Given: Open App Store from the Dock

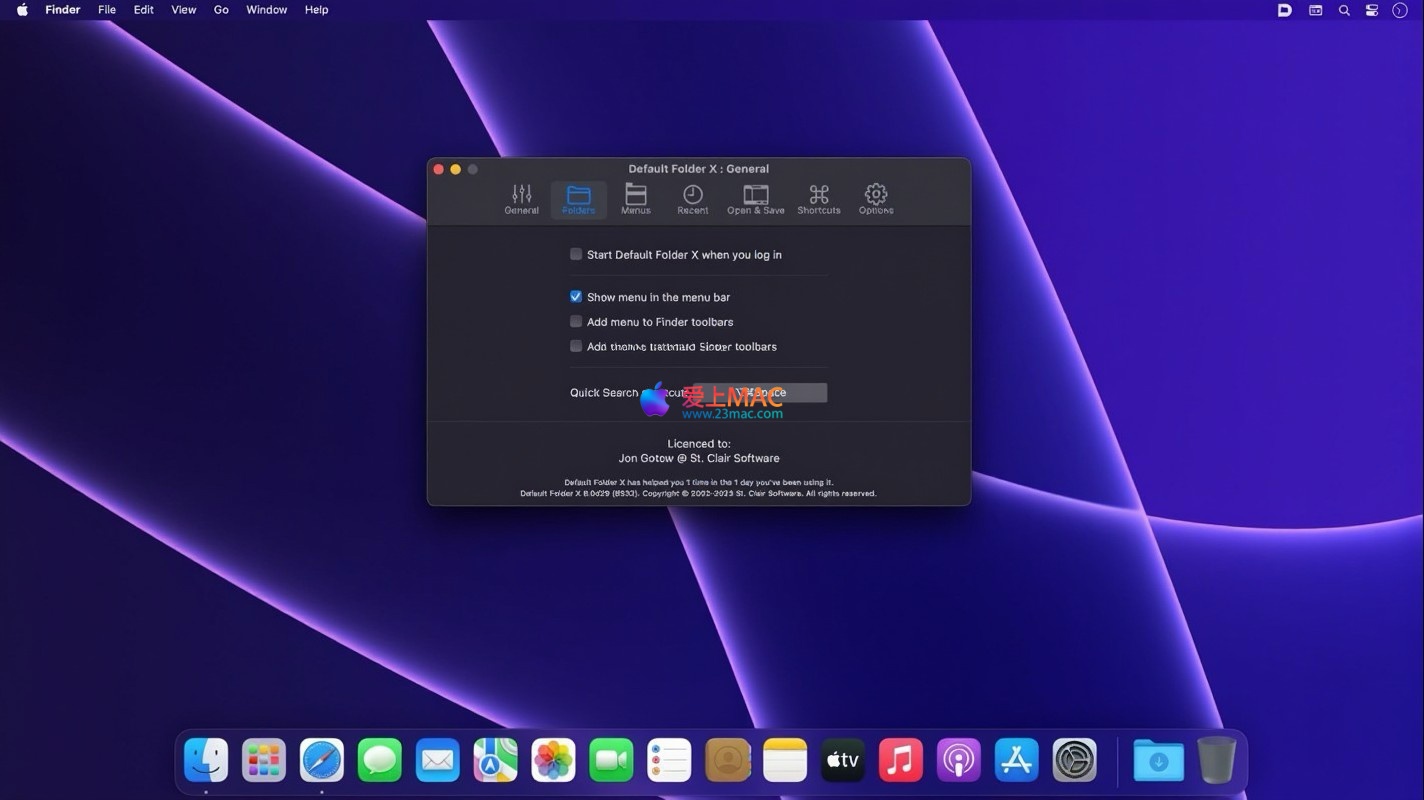Looking at the screenshot, I should (x=1016, y=761).
